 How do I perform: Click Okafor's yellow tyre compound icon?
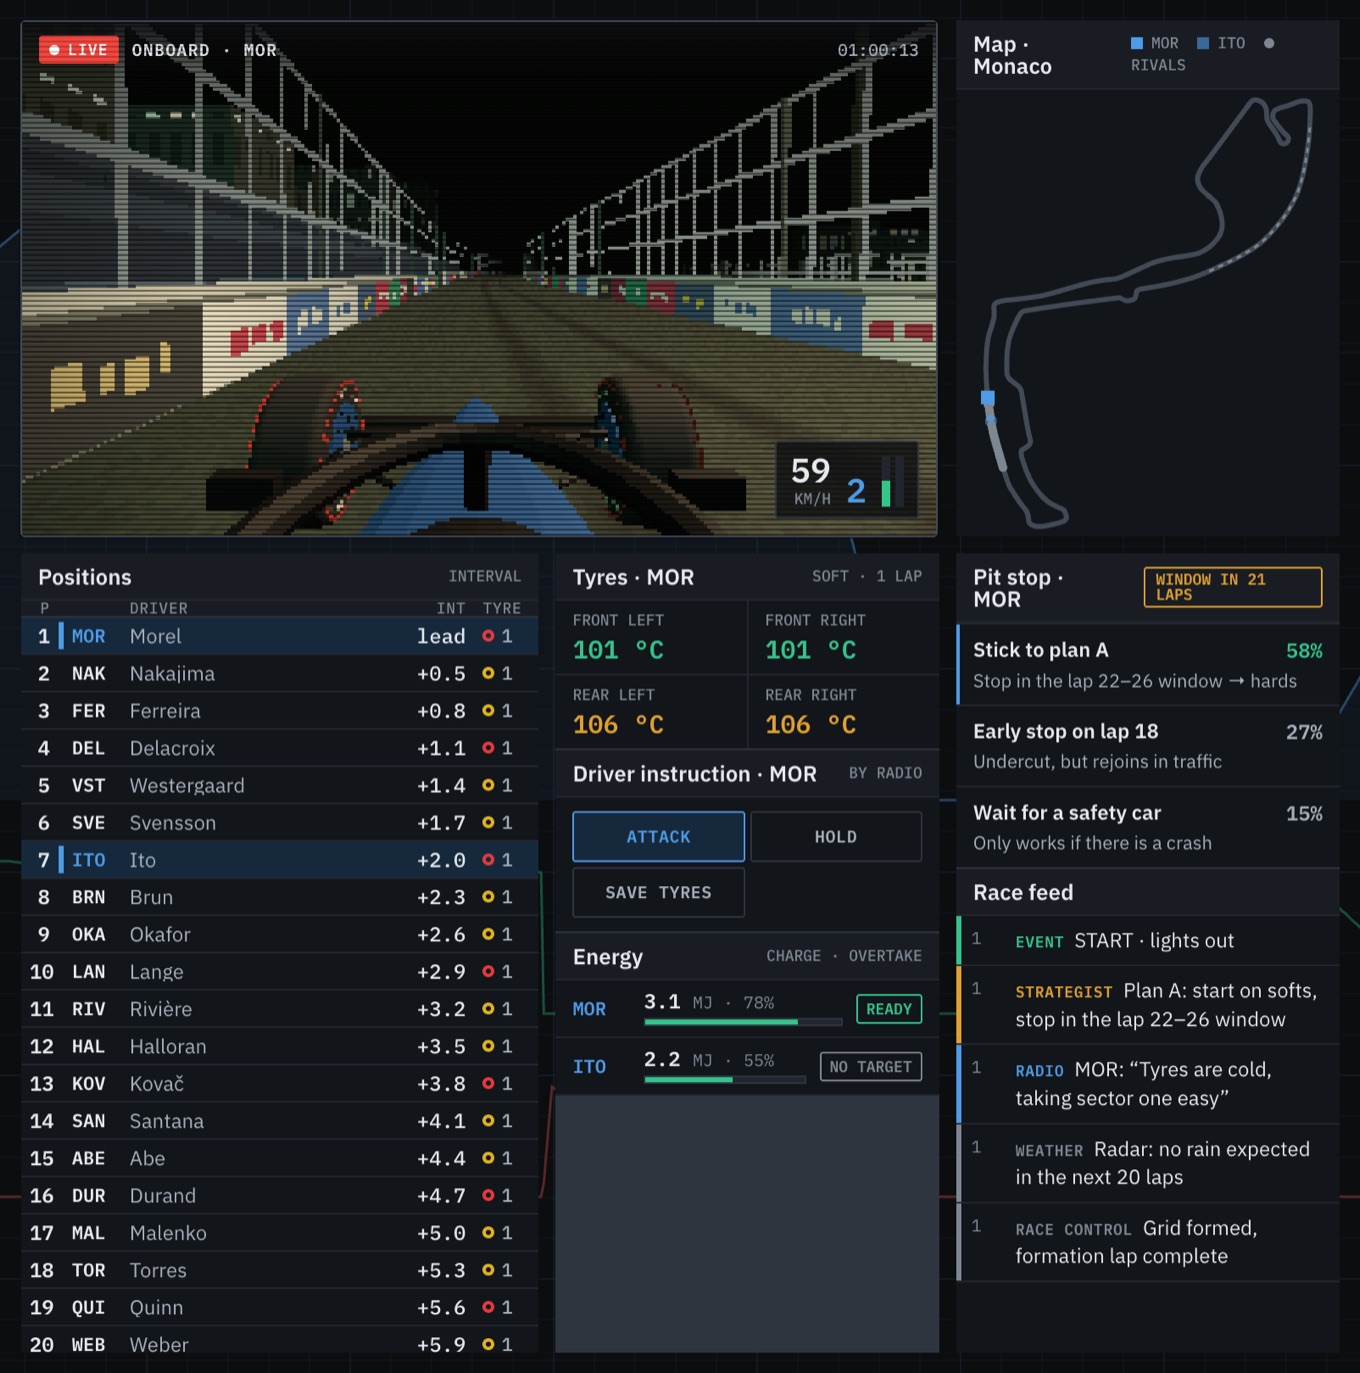pos(488,934)
